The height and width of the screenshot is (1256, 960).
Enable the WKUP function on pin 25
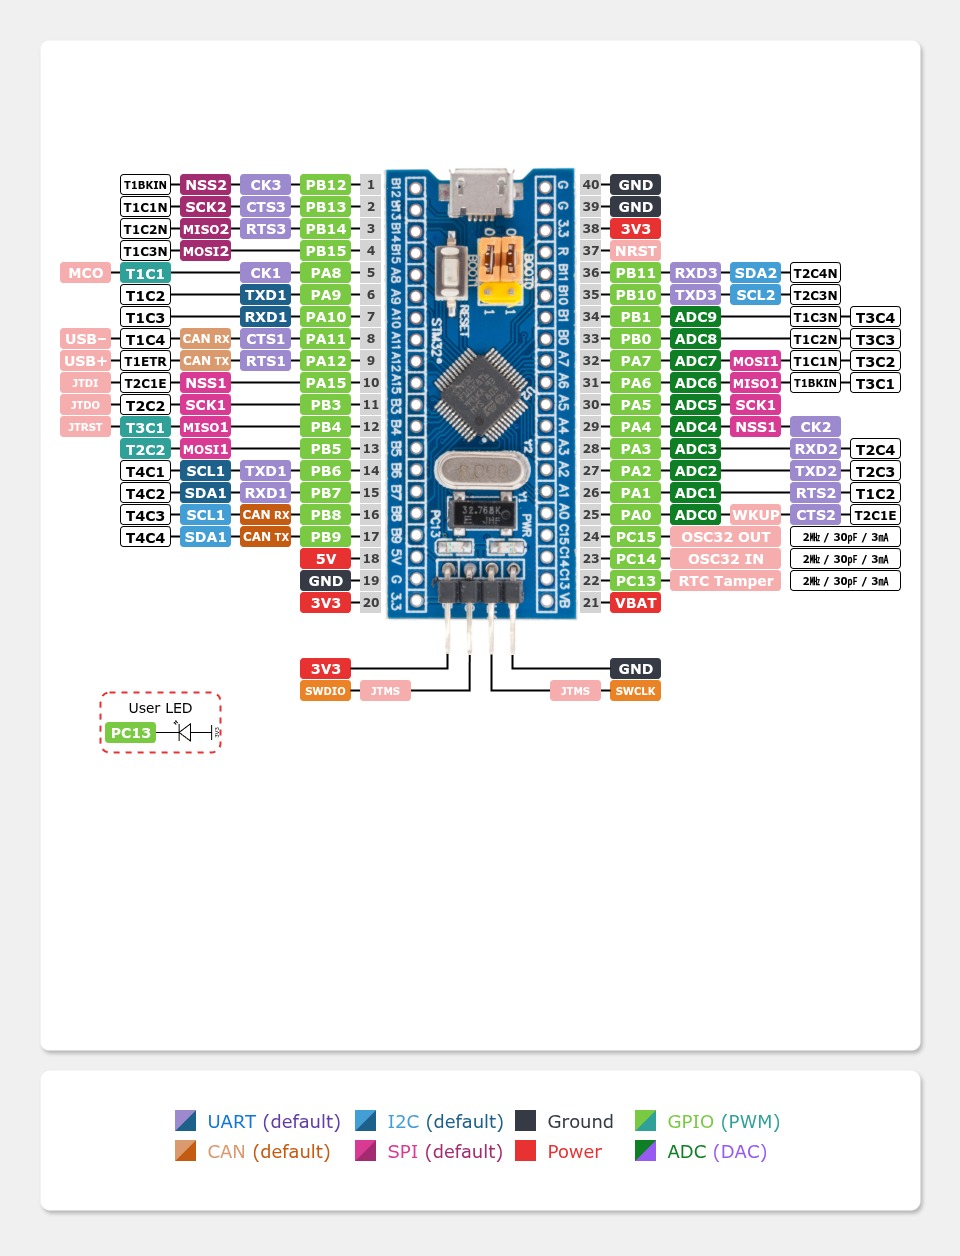[x=755, y=515]
